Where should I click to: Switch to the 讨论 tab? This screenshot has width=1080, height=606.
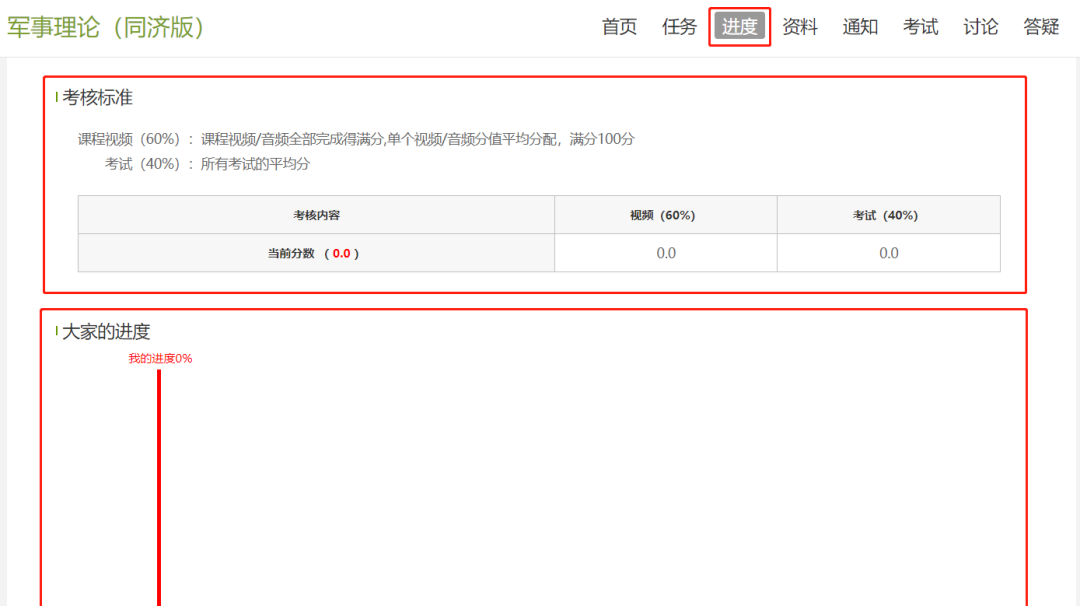pos(980,27)
